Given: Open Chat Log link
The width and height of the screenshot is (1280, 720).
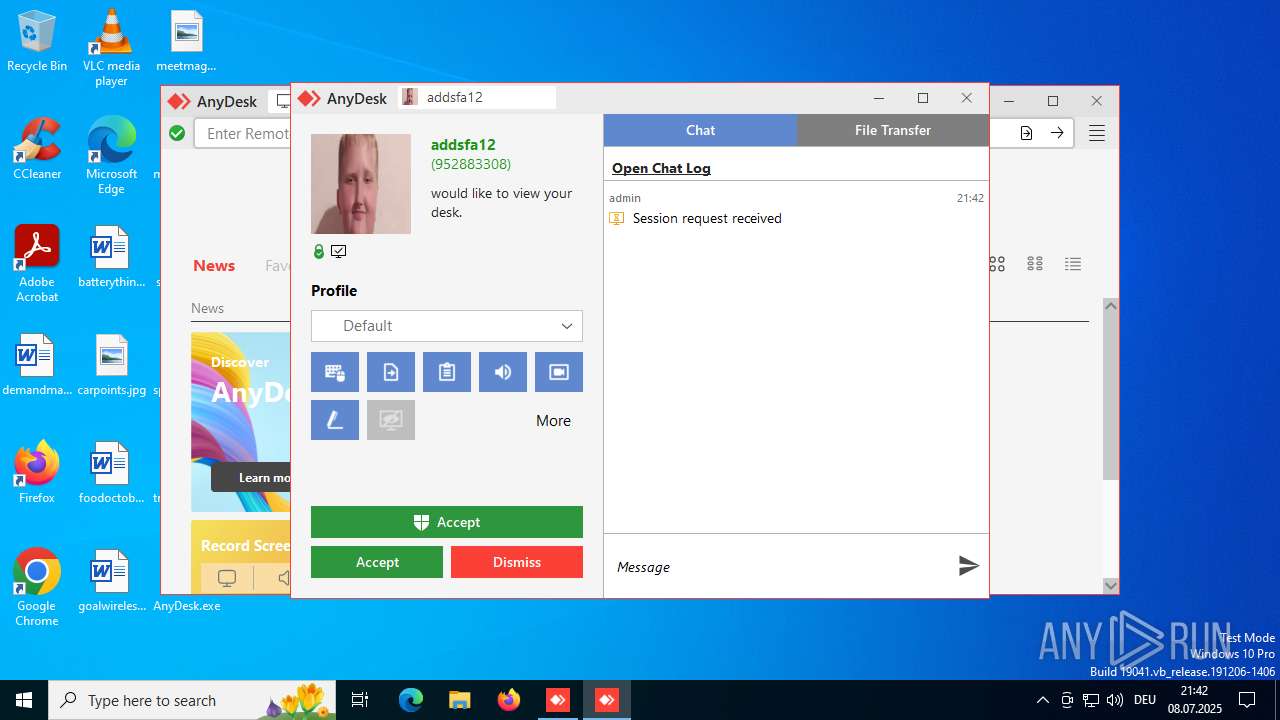Looking at the screenshot, I should click(x=661, y=168).
